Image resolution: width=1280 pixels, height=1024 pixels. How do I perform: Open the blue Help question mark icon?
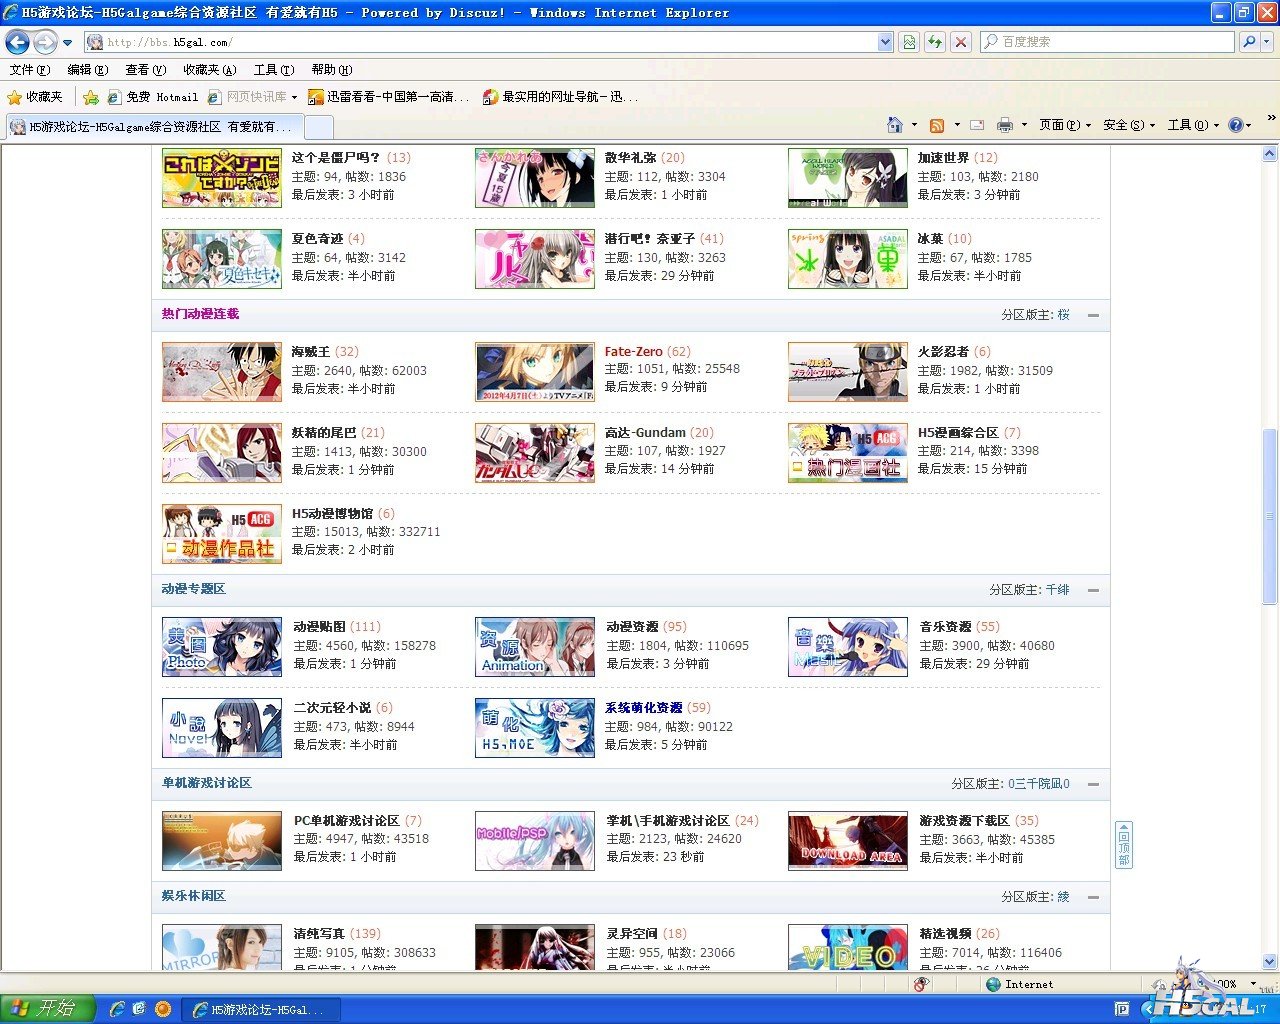1236,125
